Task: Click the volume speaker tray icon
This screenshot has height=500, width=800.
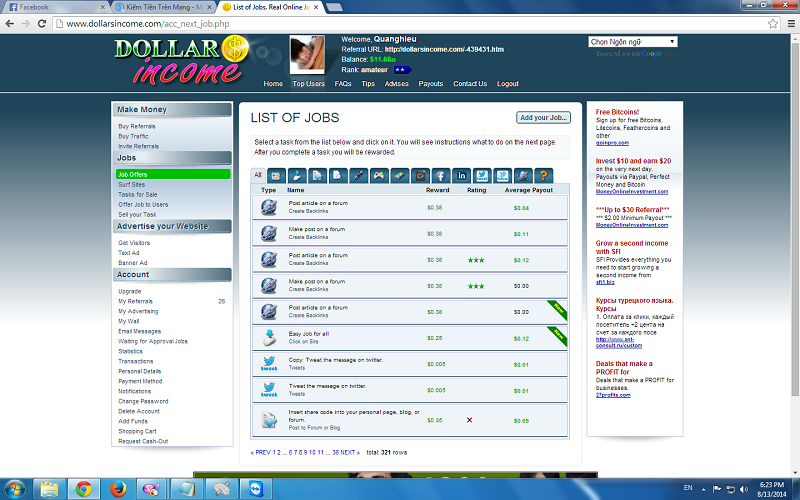Action: pyautogui.click(x=744, y=489)
